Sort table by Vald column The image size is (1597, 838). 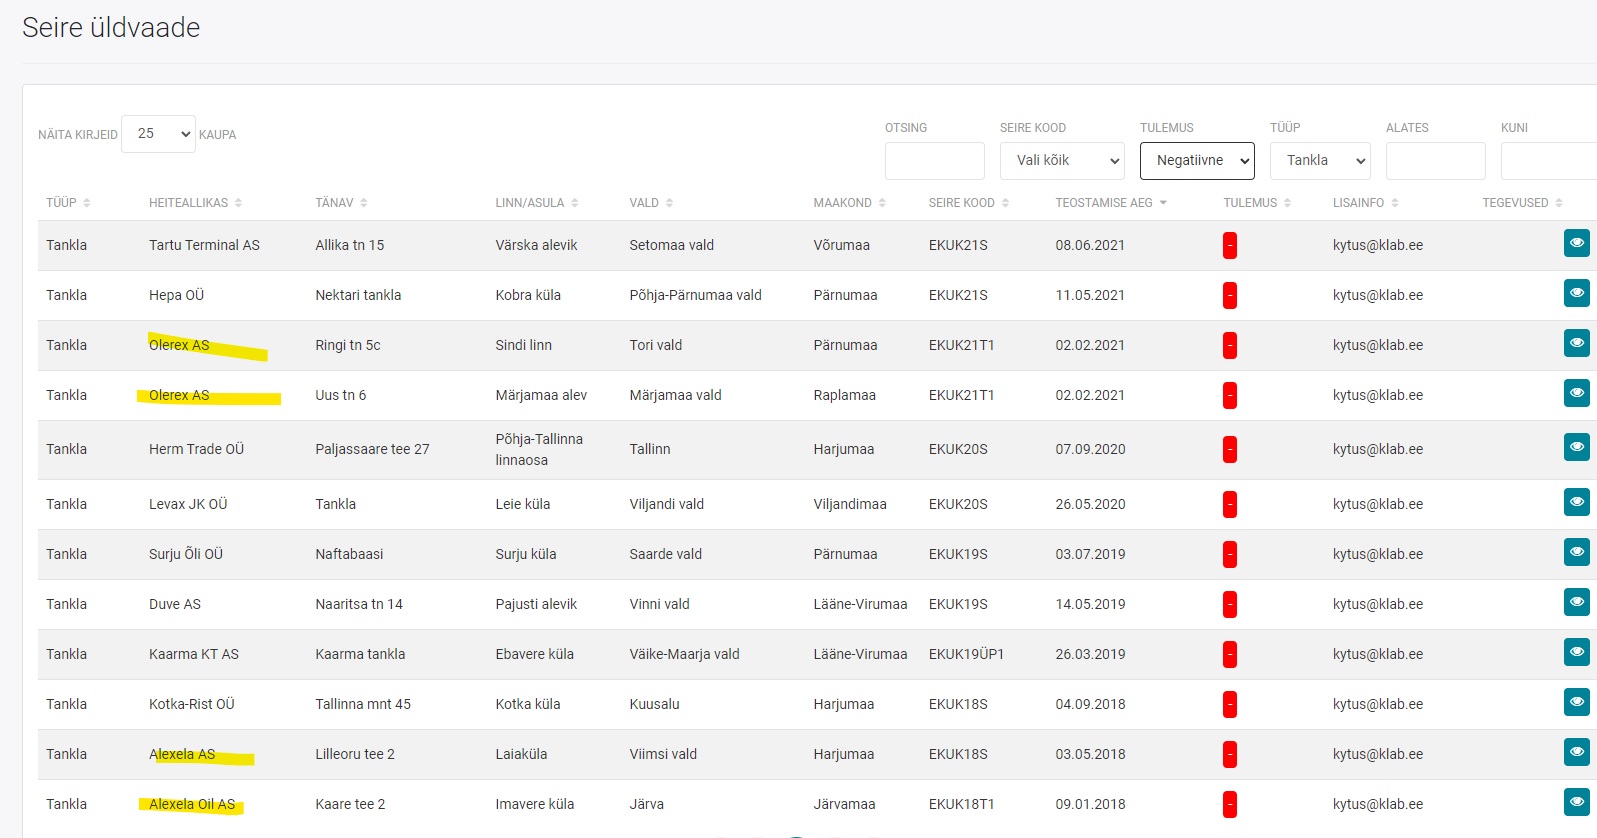pyautogui.click(x=651, y=202)
